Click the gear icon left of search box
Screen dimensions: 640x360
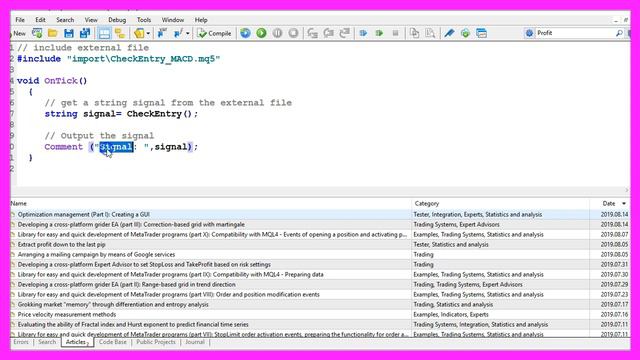tap(529, 33)
